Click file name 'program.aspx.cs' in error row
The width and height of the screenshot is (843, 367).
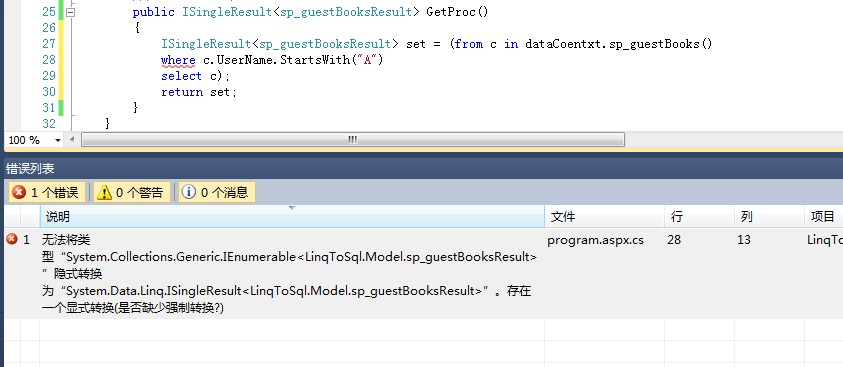click(595, 240)
